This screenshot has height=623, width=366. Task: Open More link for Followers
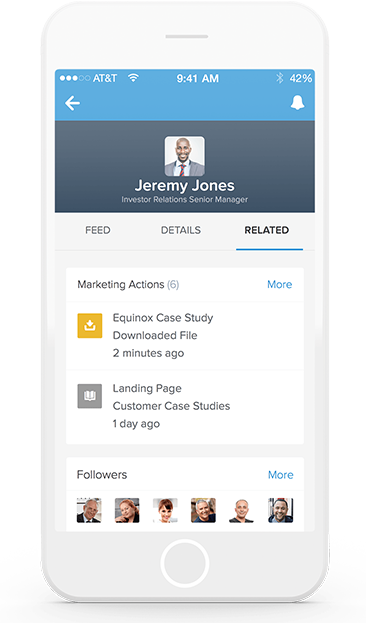click(281, 475)
